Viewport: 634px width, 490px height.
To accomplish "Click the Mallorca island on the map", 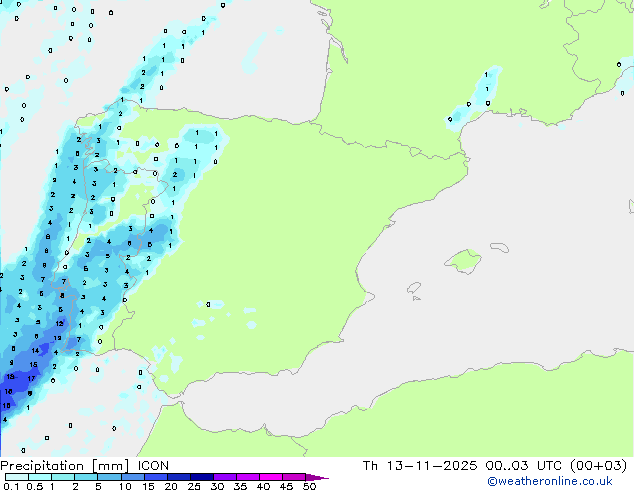I will click(x=463, y=261).
